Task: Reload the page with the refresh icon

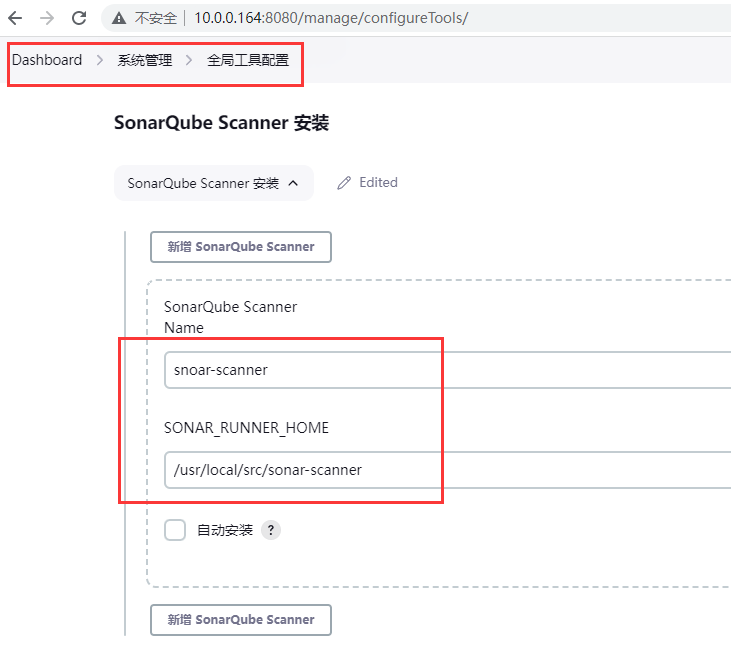Action: pos(79,18)
